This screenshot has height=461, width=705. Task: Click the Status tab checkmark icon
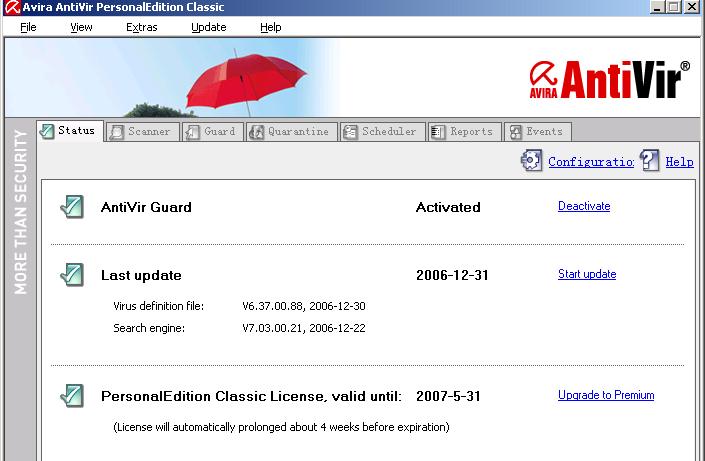(47, 131)
